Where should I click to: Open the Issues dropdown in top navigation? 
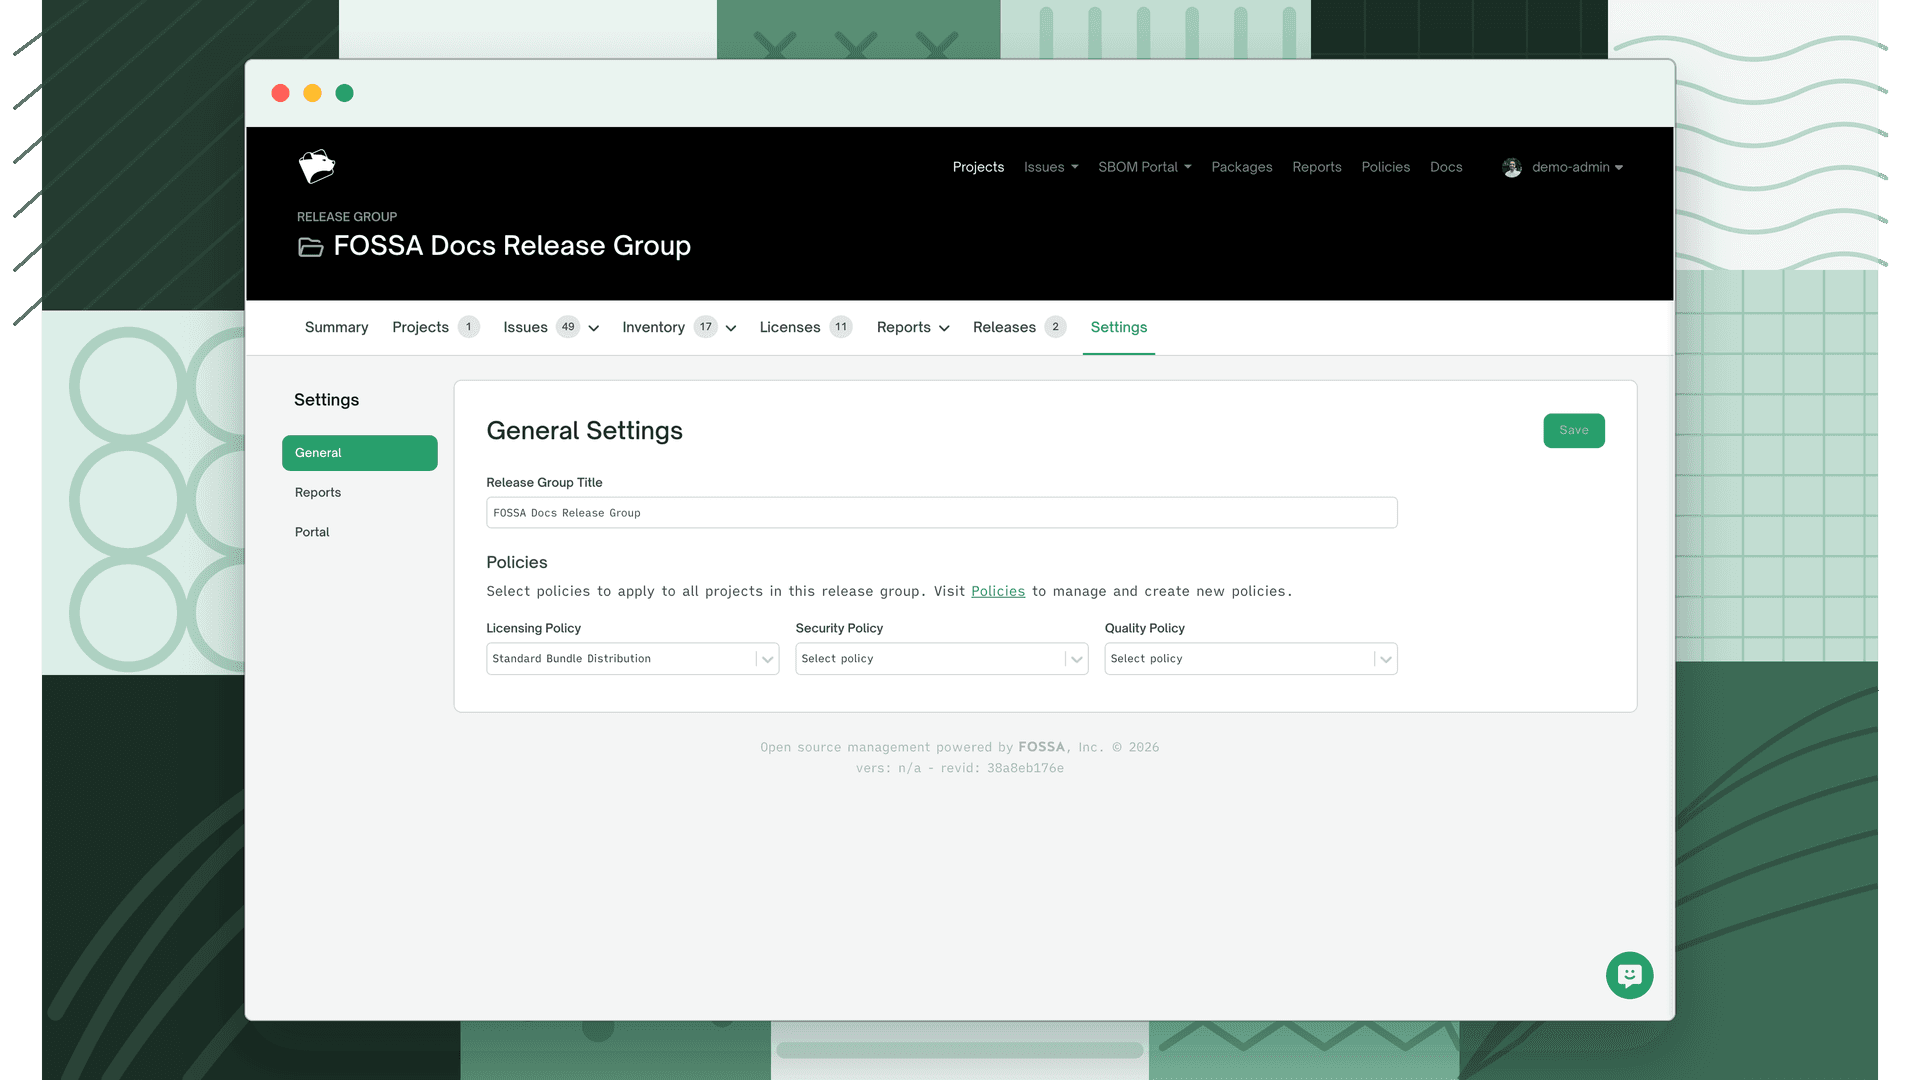coord(1051,167)
